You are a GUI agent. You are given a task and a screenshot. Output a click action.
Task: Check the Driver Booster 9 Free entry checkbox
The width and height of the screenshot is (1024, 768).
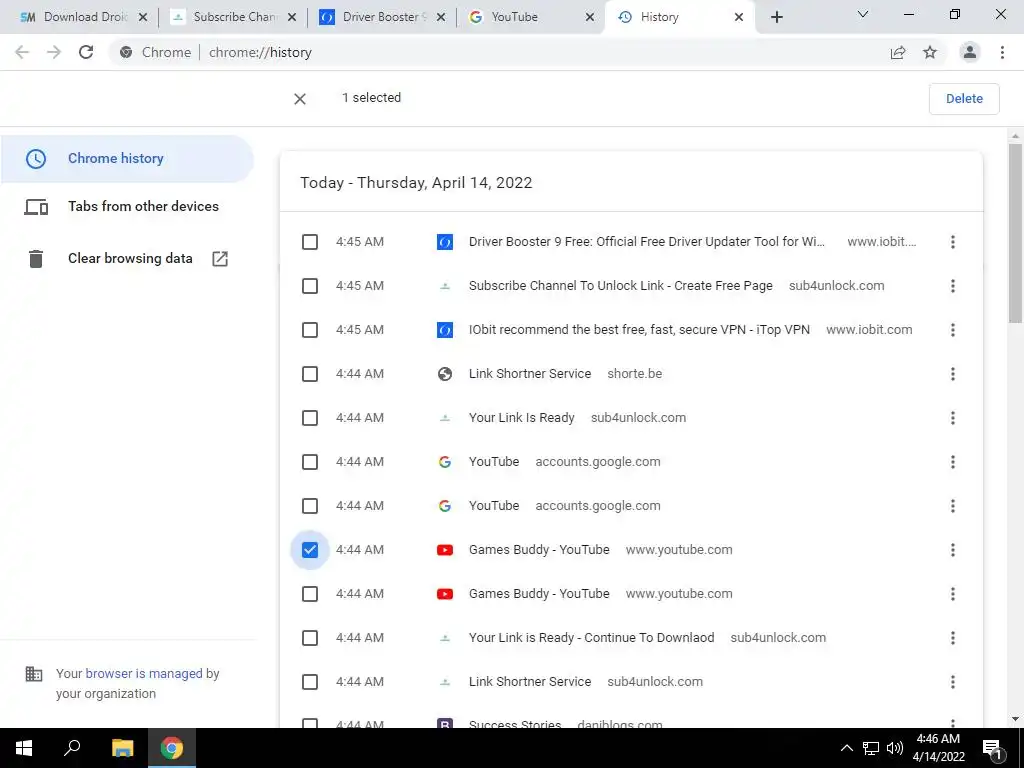(310, 242)
